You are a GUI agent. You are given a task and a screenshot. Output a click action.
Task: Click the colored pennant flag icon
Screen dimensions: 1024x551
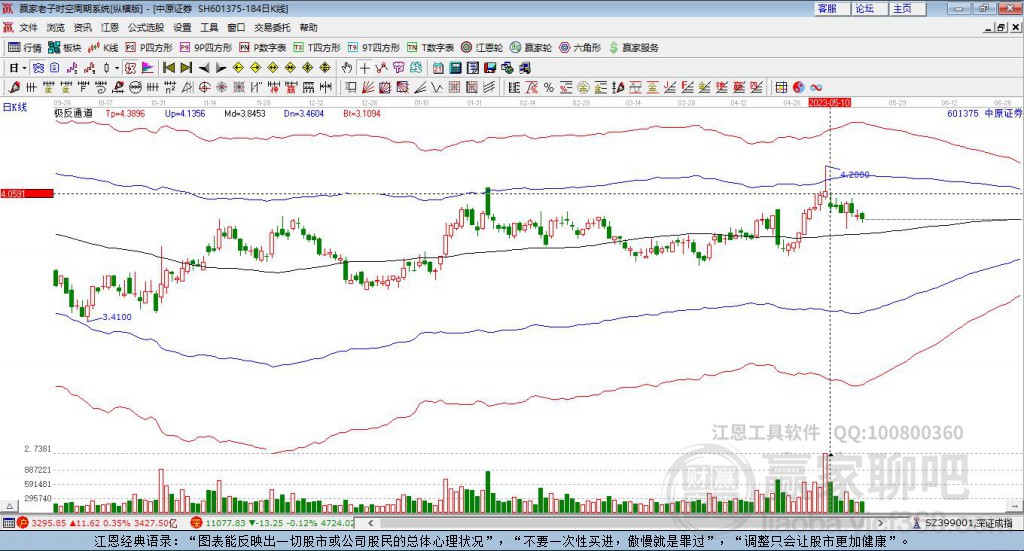[x=148, y=68]
